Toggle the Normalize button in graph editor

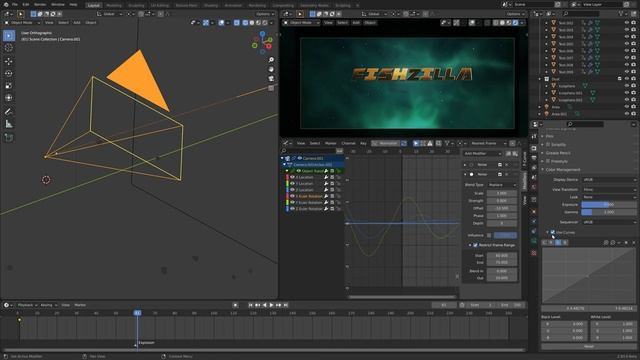coord(385,143)
